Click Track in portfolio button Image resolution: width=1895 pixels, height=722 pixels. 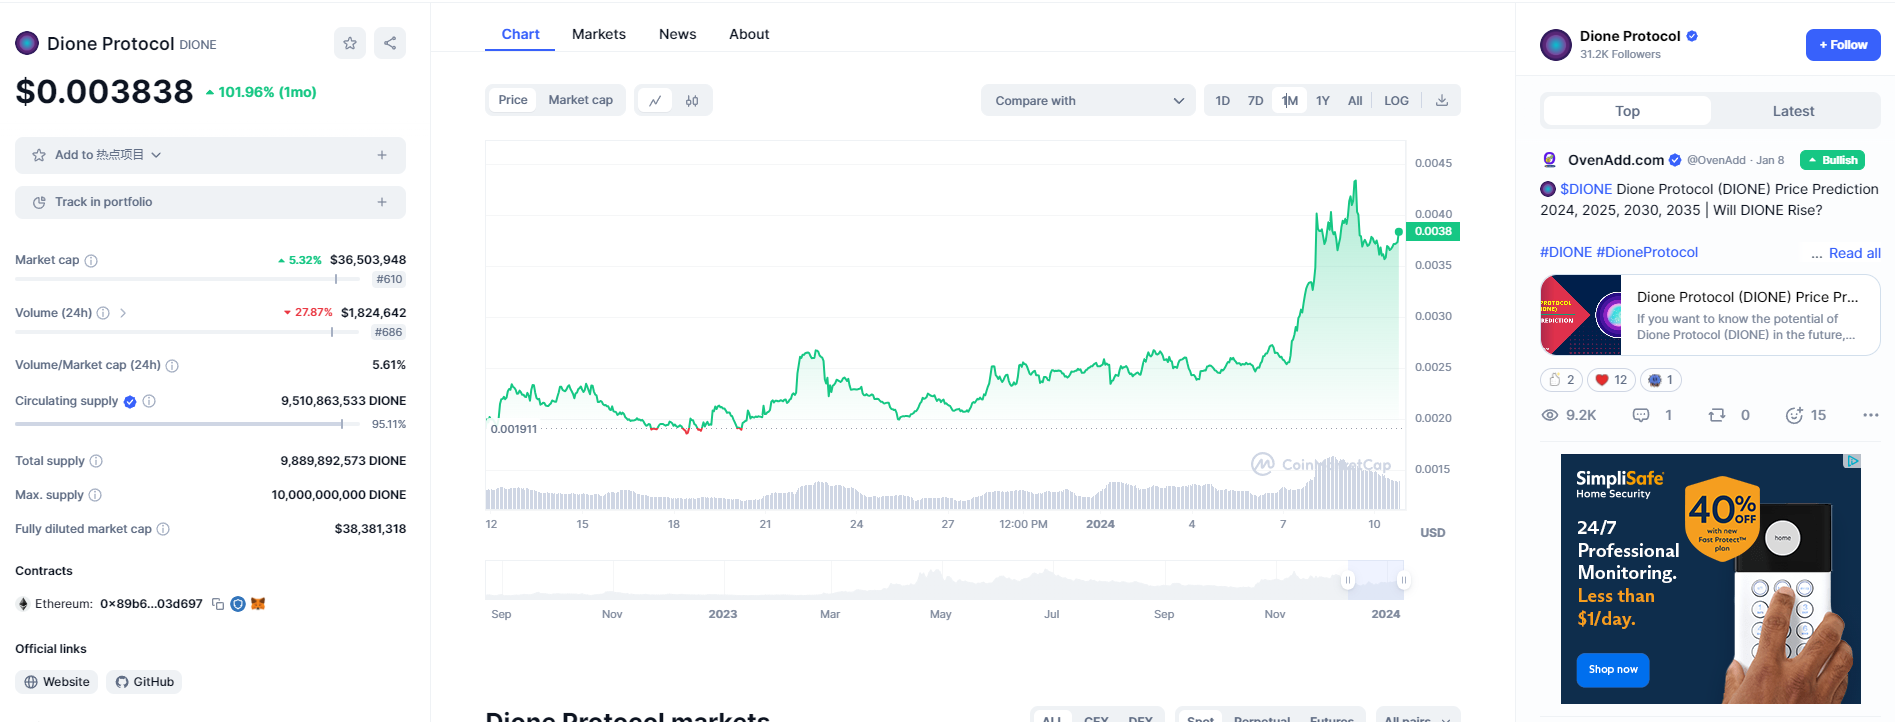click(x=210, y=202)
